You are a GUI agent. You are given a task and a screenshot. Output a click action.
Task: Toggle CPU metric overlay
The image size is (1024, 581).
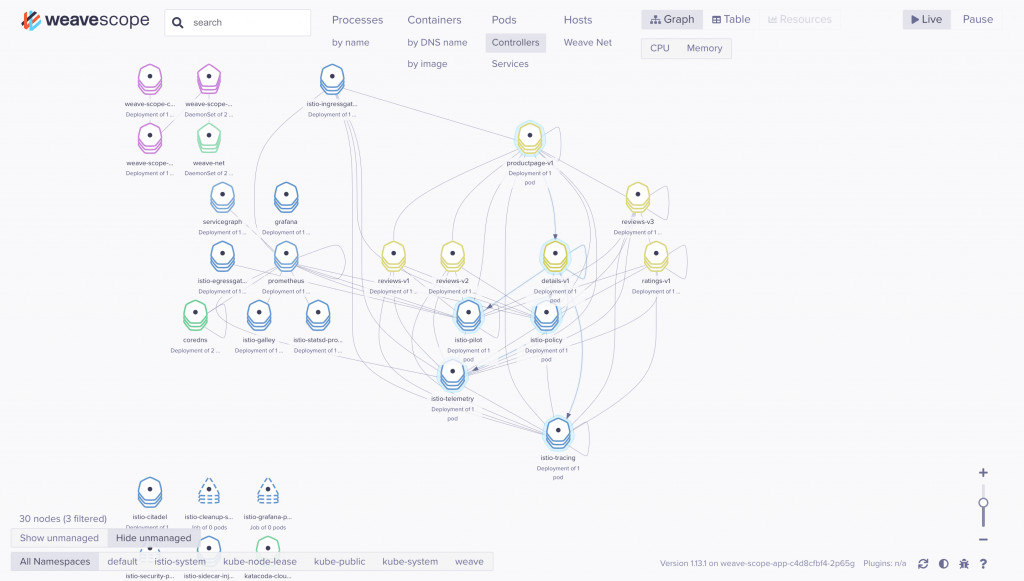[x=660, y=48]
